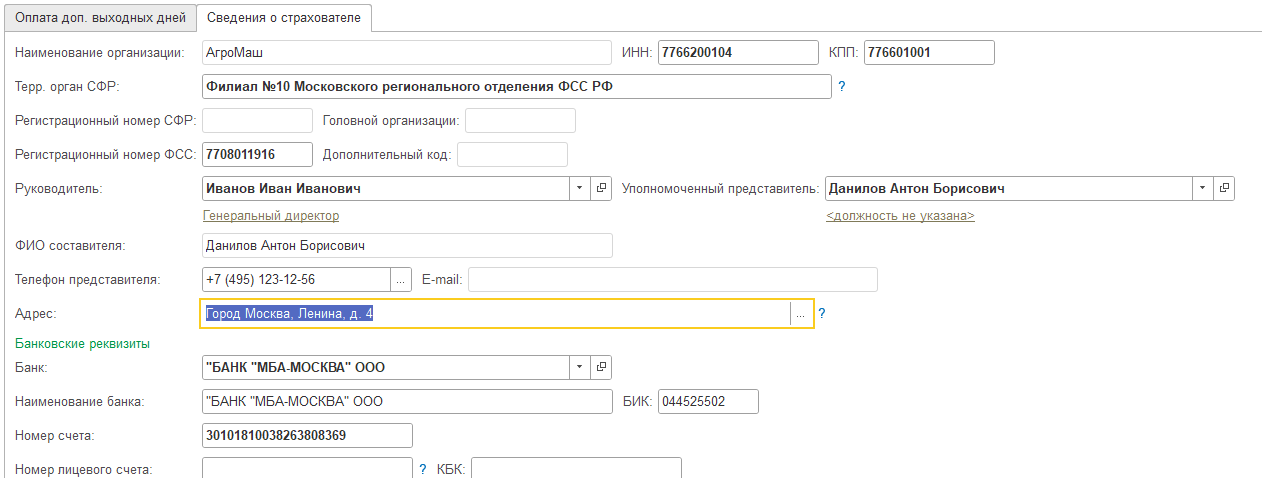Click the ellipsis button in the Адрес field

click(801, 314)
